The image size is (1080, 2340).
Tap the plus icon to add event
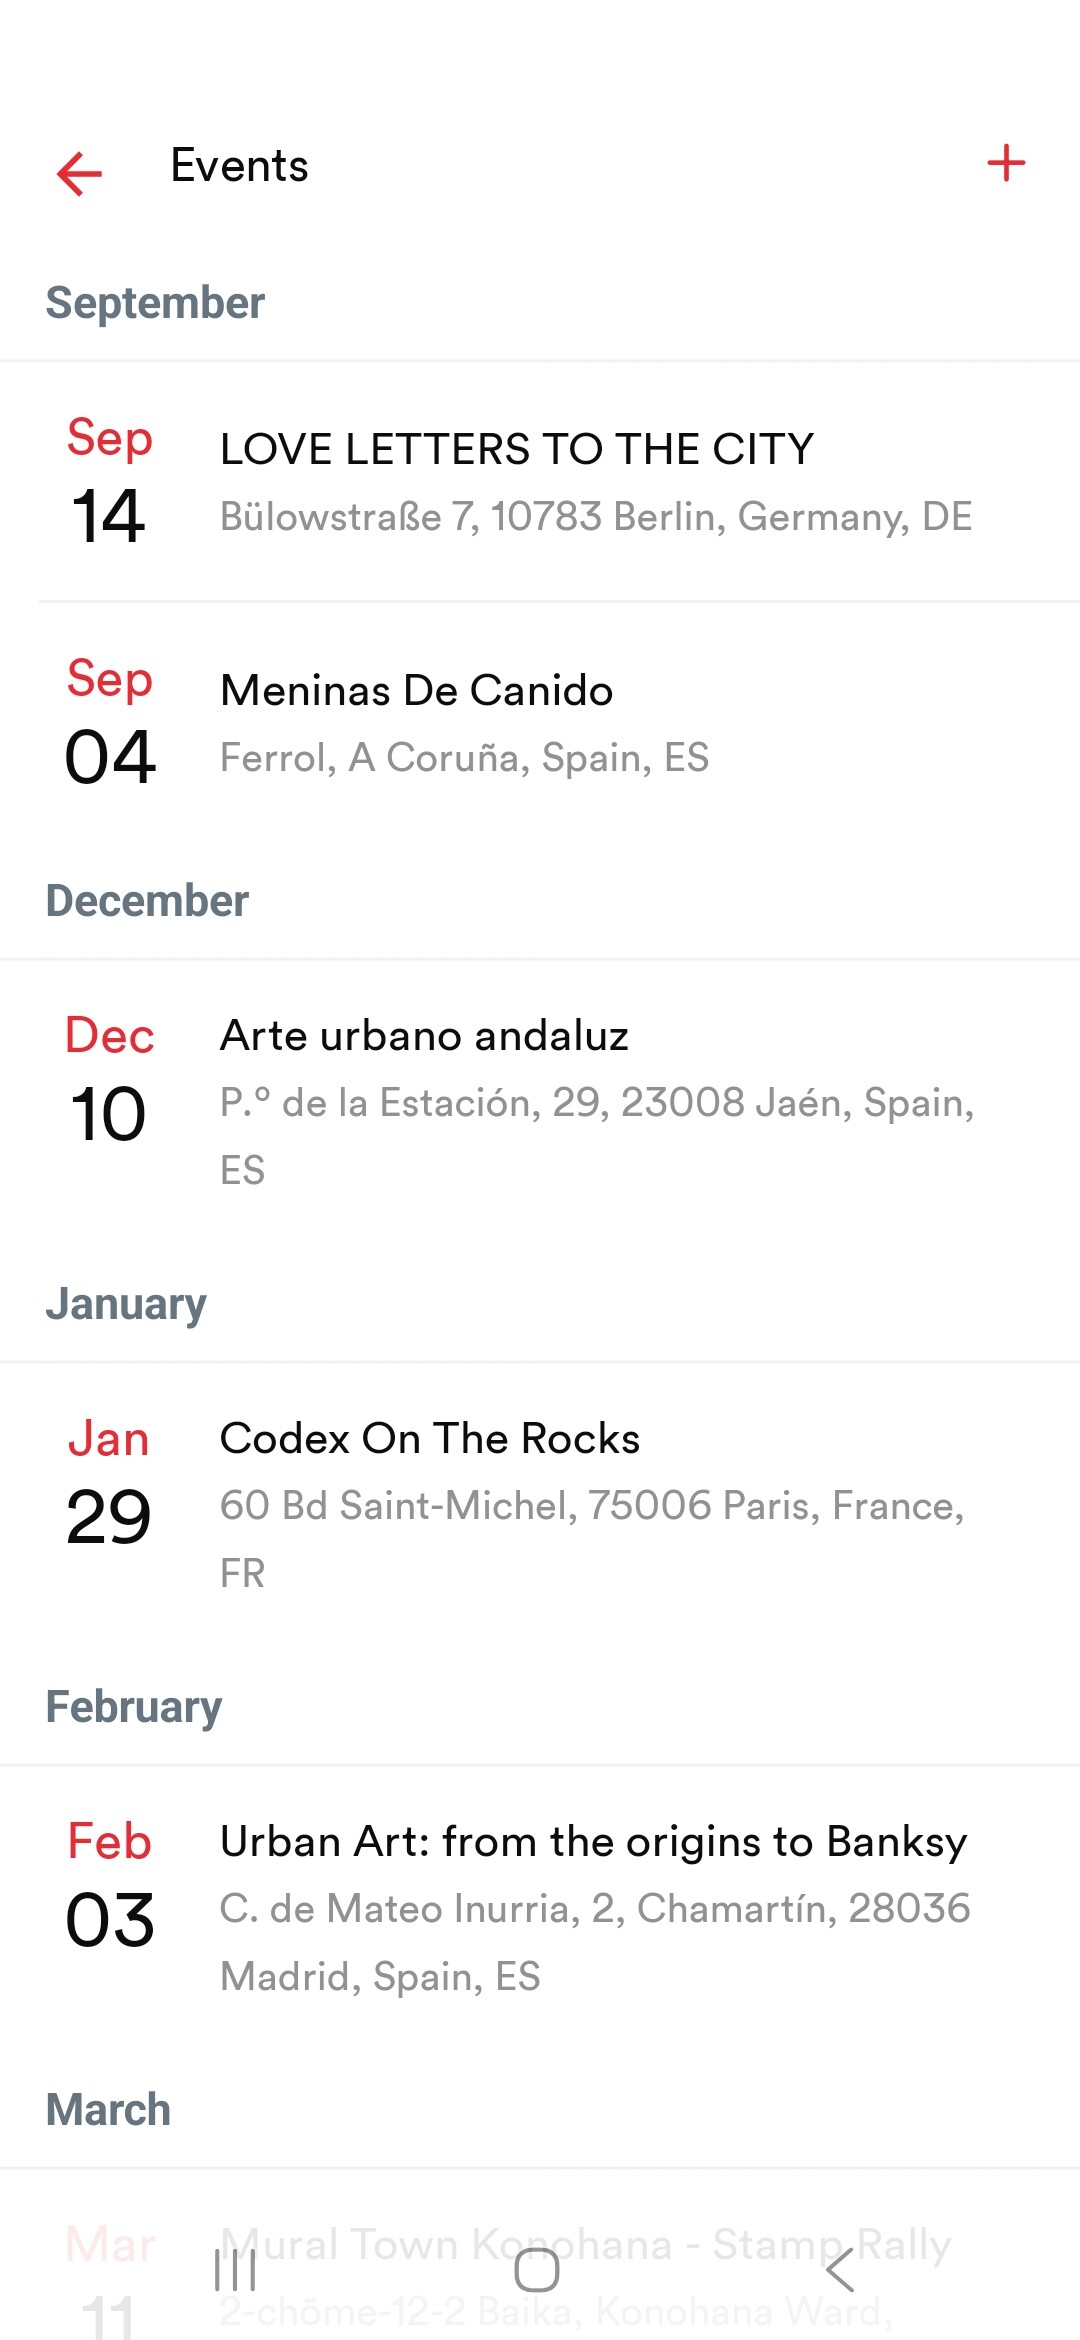[1006, 163]
